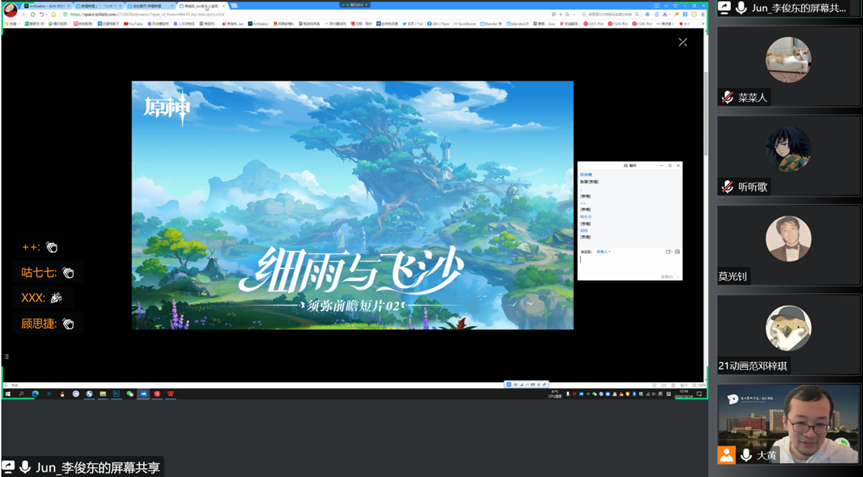Click the microphone icon beside 大黄
This screenshot has height=477, width=863.
[x=746, y=455]
